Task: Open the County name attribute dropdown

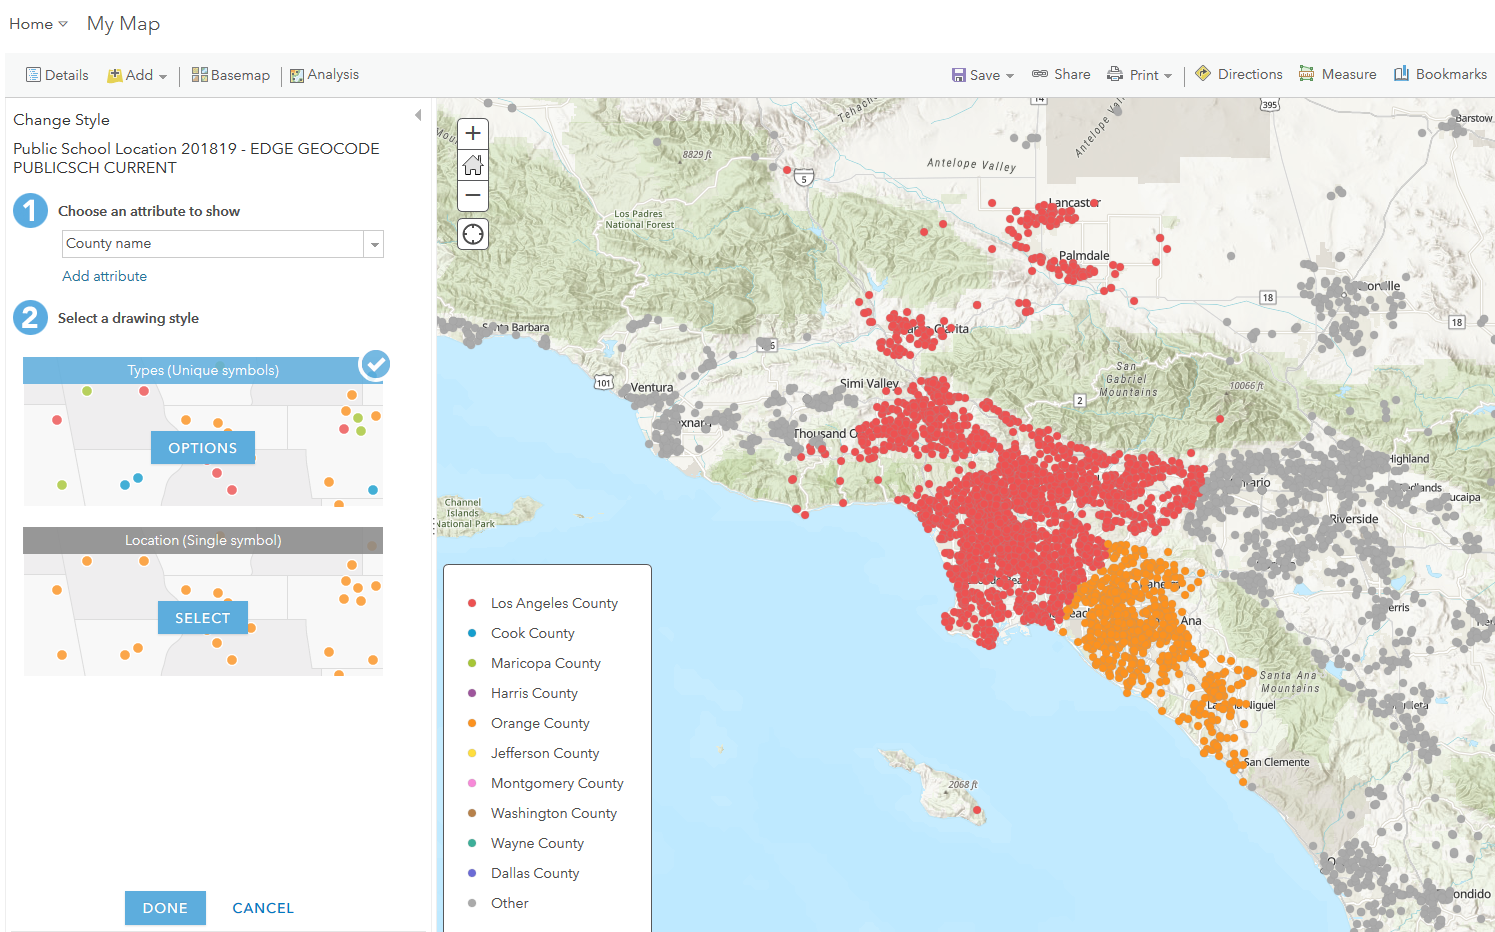Action: pyautogui.click(x=373, y=243)
